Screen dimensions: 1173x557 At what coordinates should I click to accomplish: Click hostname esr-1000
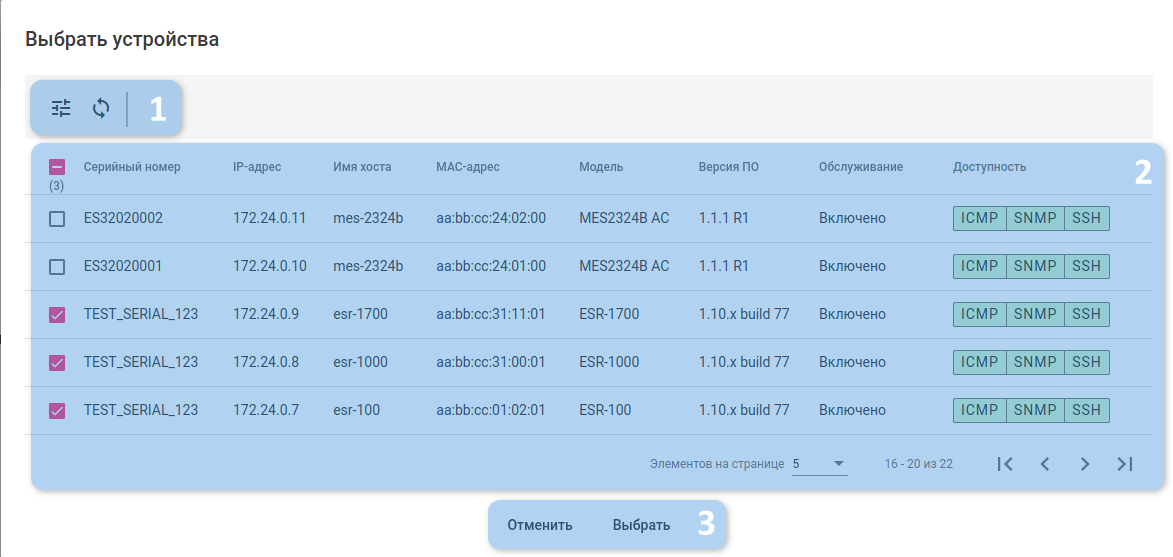click(x=361, y=362)
